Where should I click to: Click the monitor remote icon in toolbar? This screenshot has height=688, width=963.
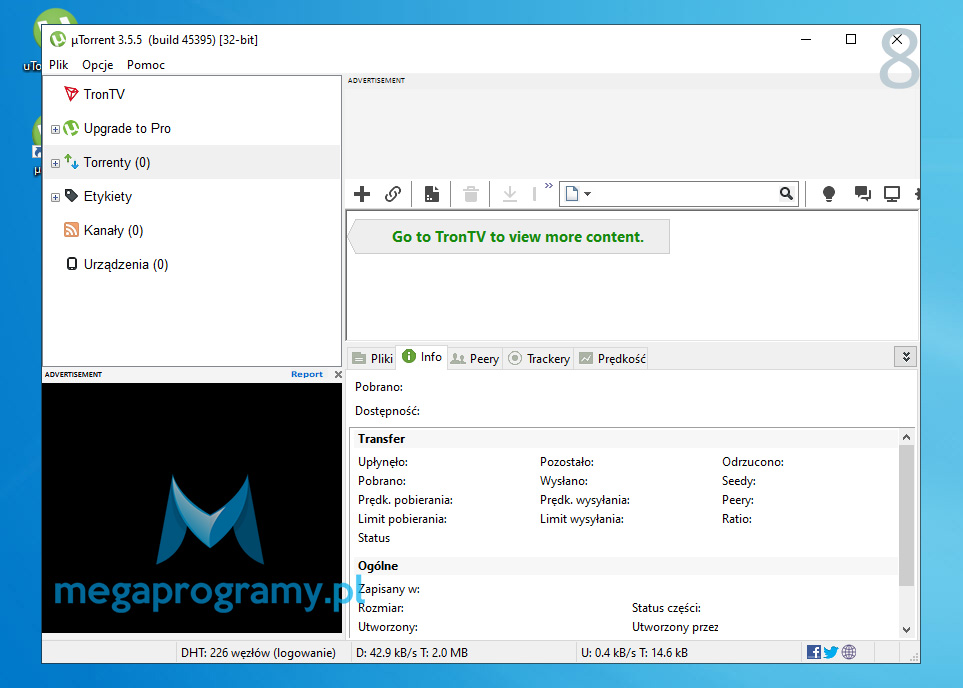892,194
